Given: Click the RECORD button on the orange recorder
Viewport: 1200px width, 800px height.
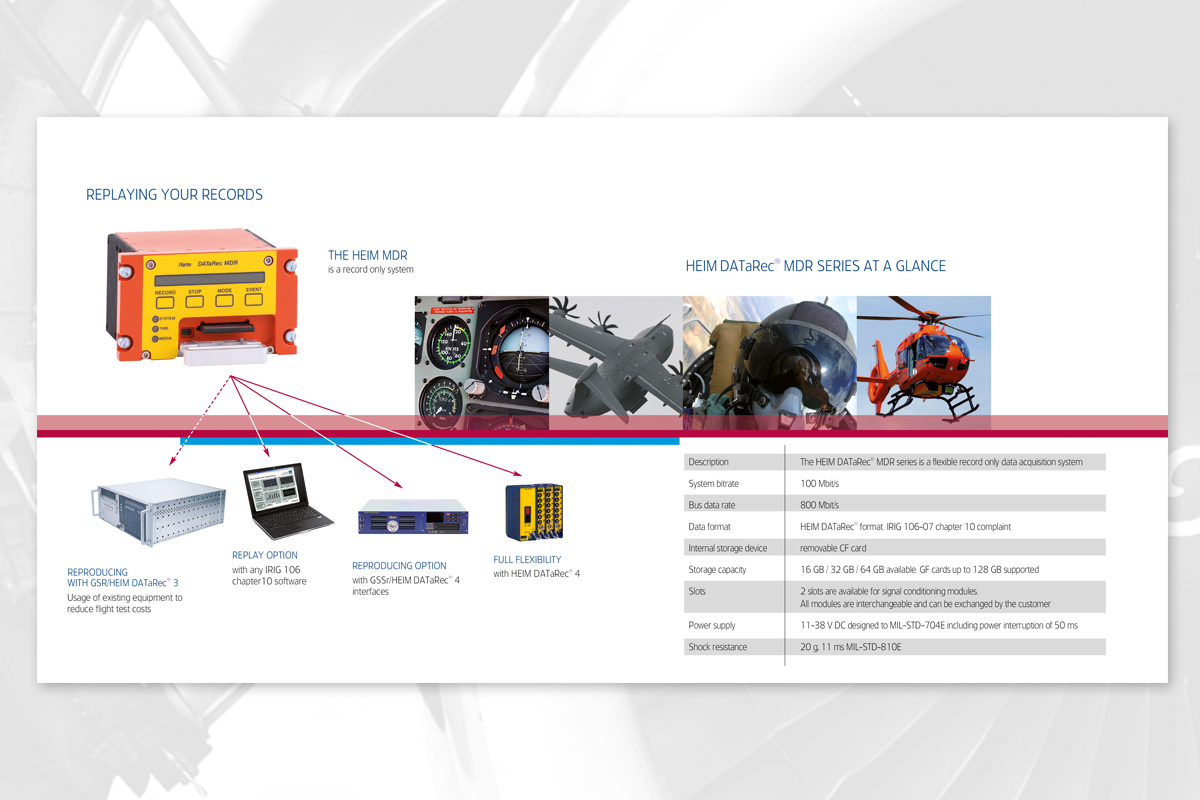Looking at the screenshot, I should (x=166, y=301).
